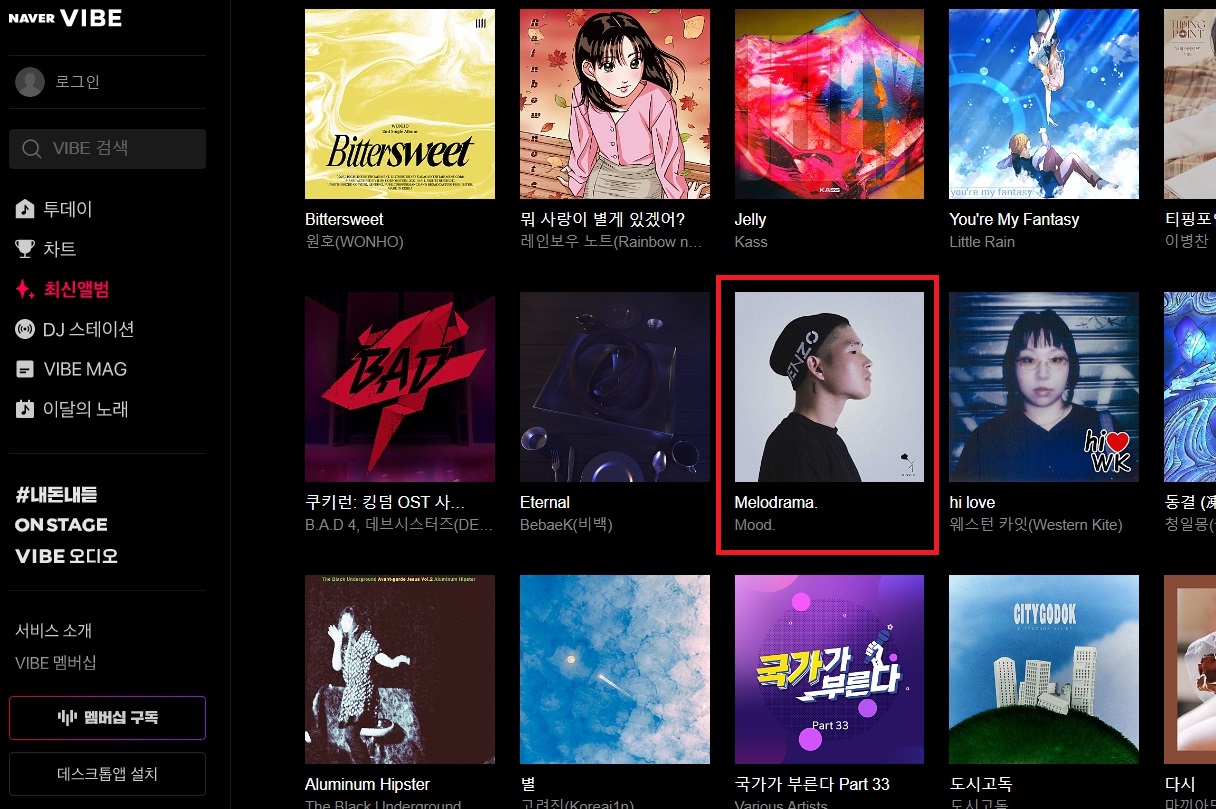Screen dimensions: 1216x809
Task: Open the Bittersweet album cover
Action: (x=400, y=104)
